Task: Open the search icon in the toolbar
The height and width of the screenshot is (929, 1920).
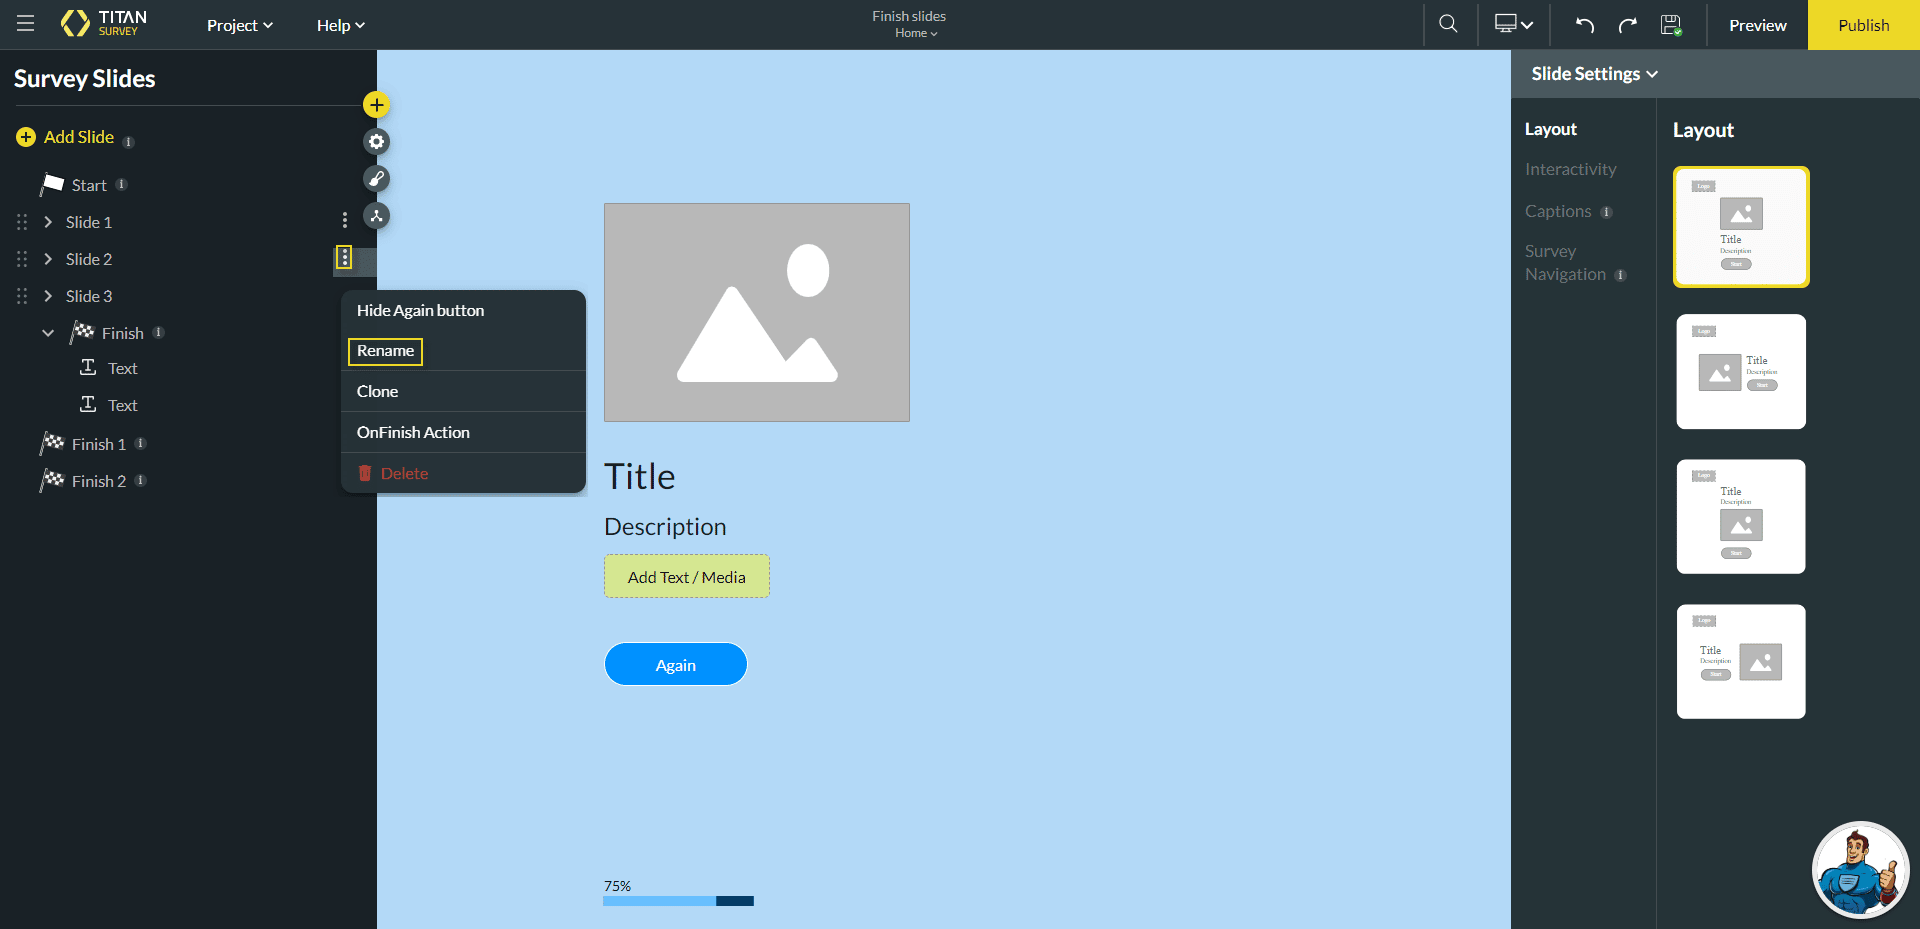Action: click(1448, 23)
